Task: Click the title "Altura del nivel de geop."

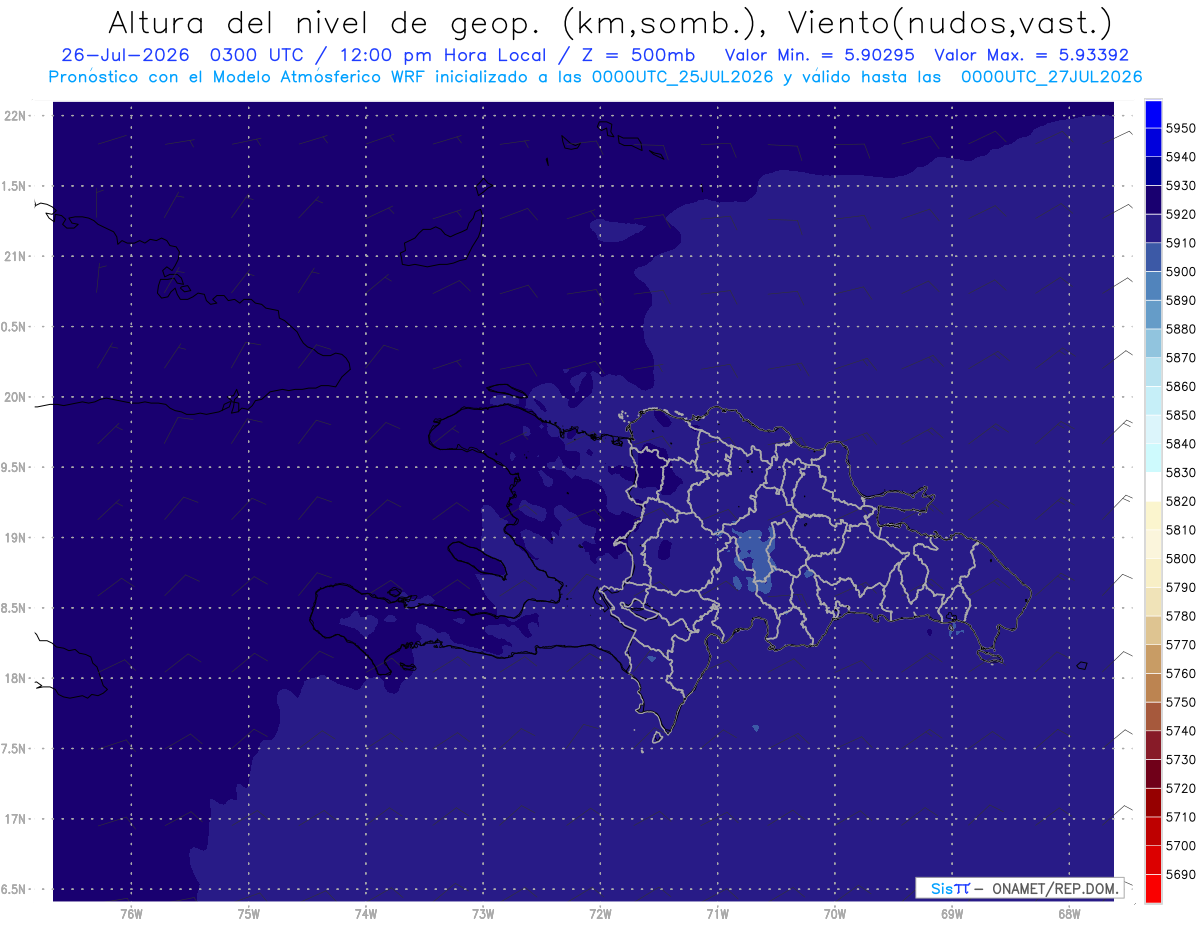Action: click(x=325, y=22)
